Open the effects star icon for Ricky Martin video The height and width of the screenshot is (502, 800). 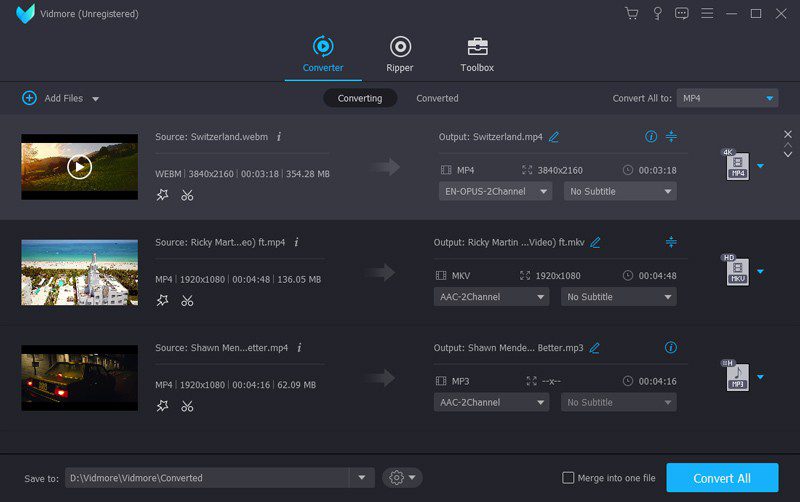point(163,301)
